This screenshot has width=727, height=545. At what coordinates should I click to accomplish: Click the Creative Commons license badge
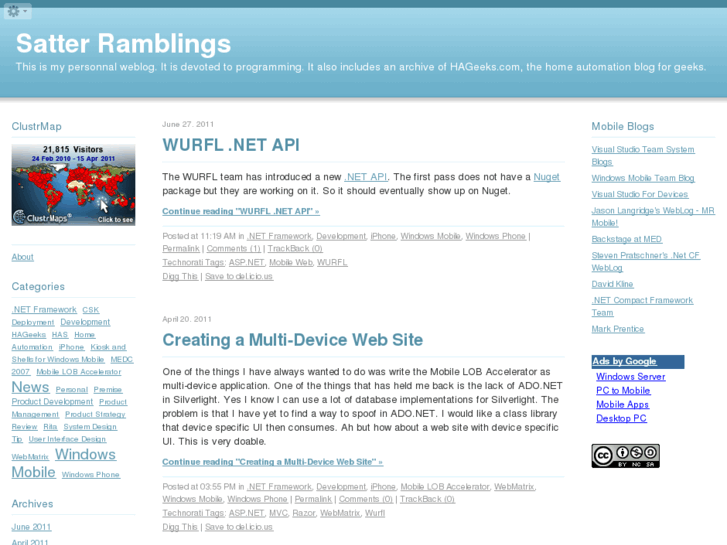point(625,456)
